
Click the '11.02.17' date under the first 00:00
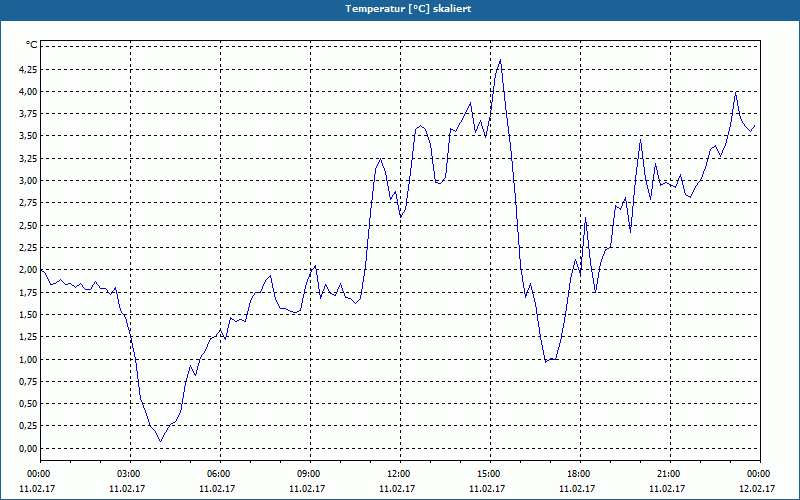tap(37, 489)
